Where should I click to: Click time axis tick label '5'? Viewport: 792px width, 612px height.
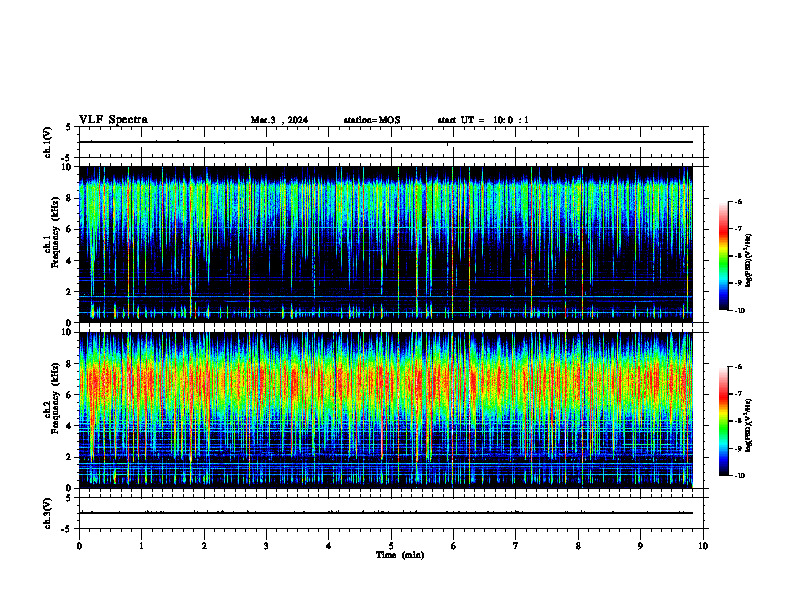pyautogui.click(x=391, y=546)
